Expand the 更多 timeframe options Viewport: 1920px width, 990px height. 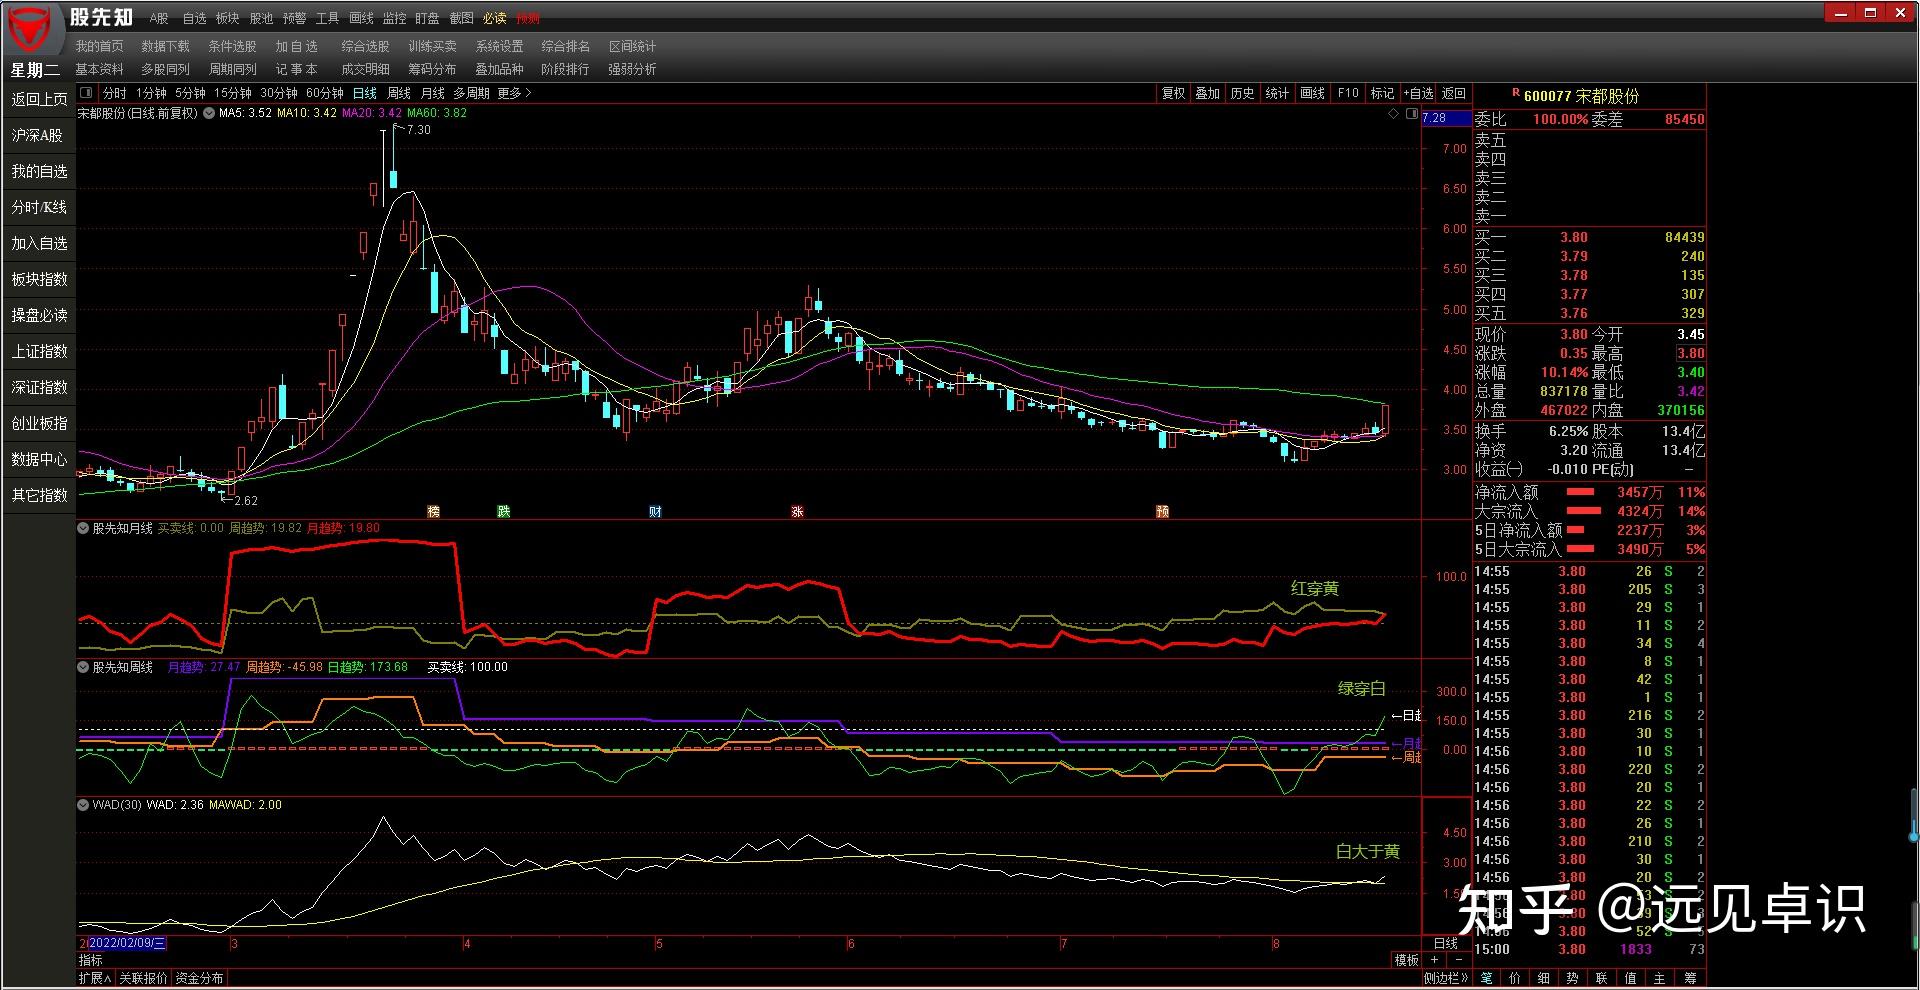pyautogui.click(x=514, y=93)
